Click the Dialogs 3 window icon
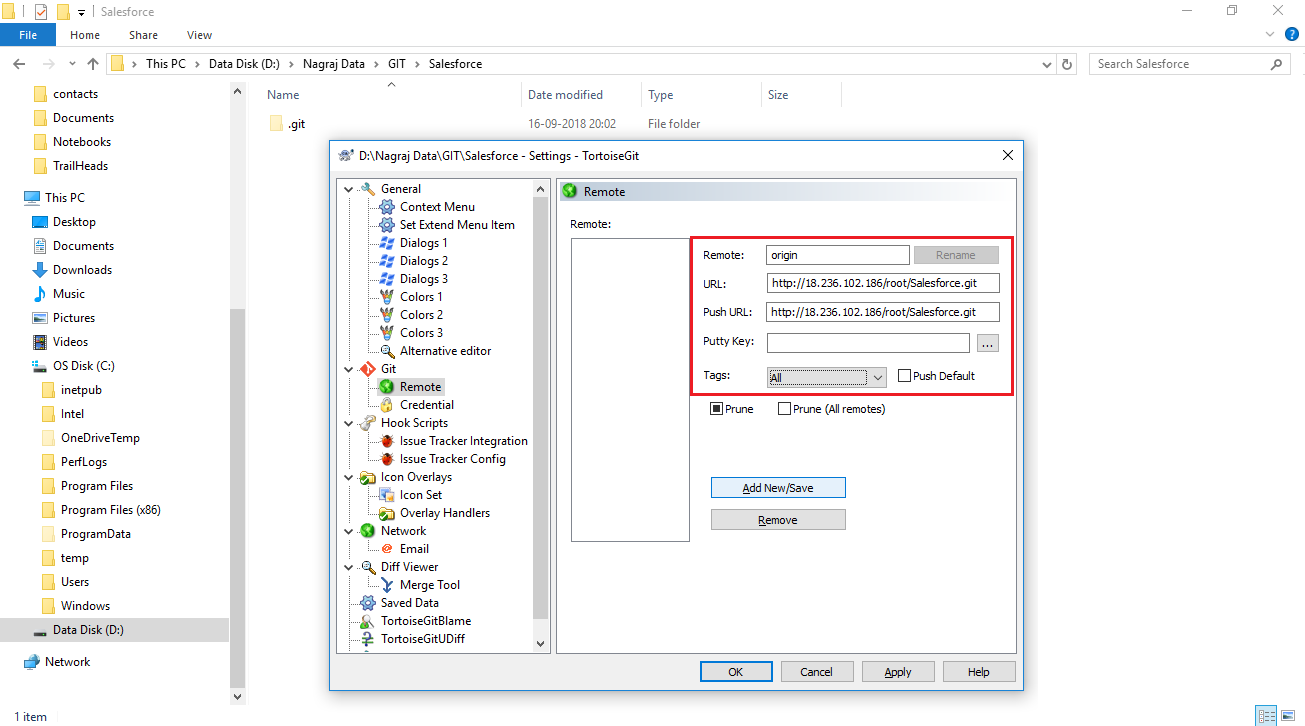This screenshot has height=726, width=1305. click(387, 279)
